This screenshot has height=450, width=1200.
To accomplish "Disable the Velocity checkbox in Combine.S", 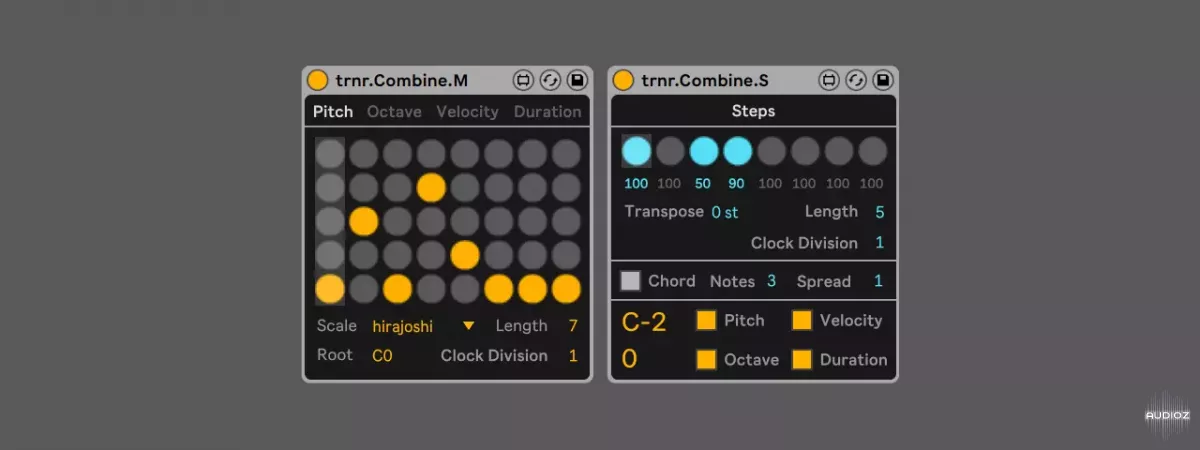I will 802,320.
